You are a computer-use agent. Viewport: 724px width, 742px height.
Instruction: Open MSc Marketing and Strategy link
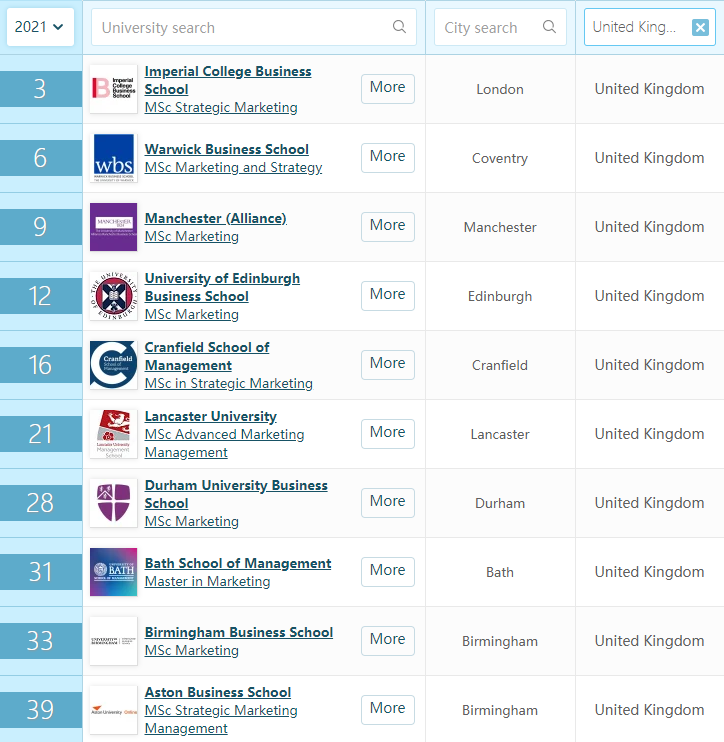(x=233, y=168)
